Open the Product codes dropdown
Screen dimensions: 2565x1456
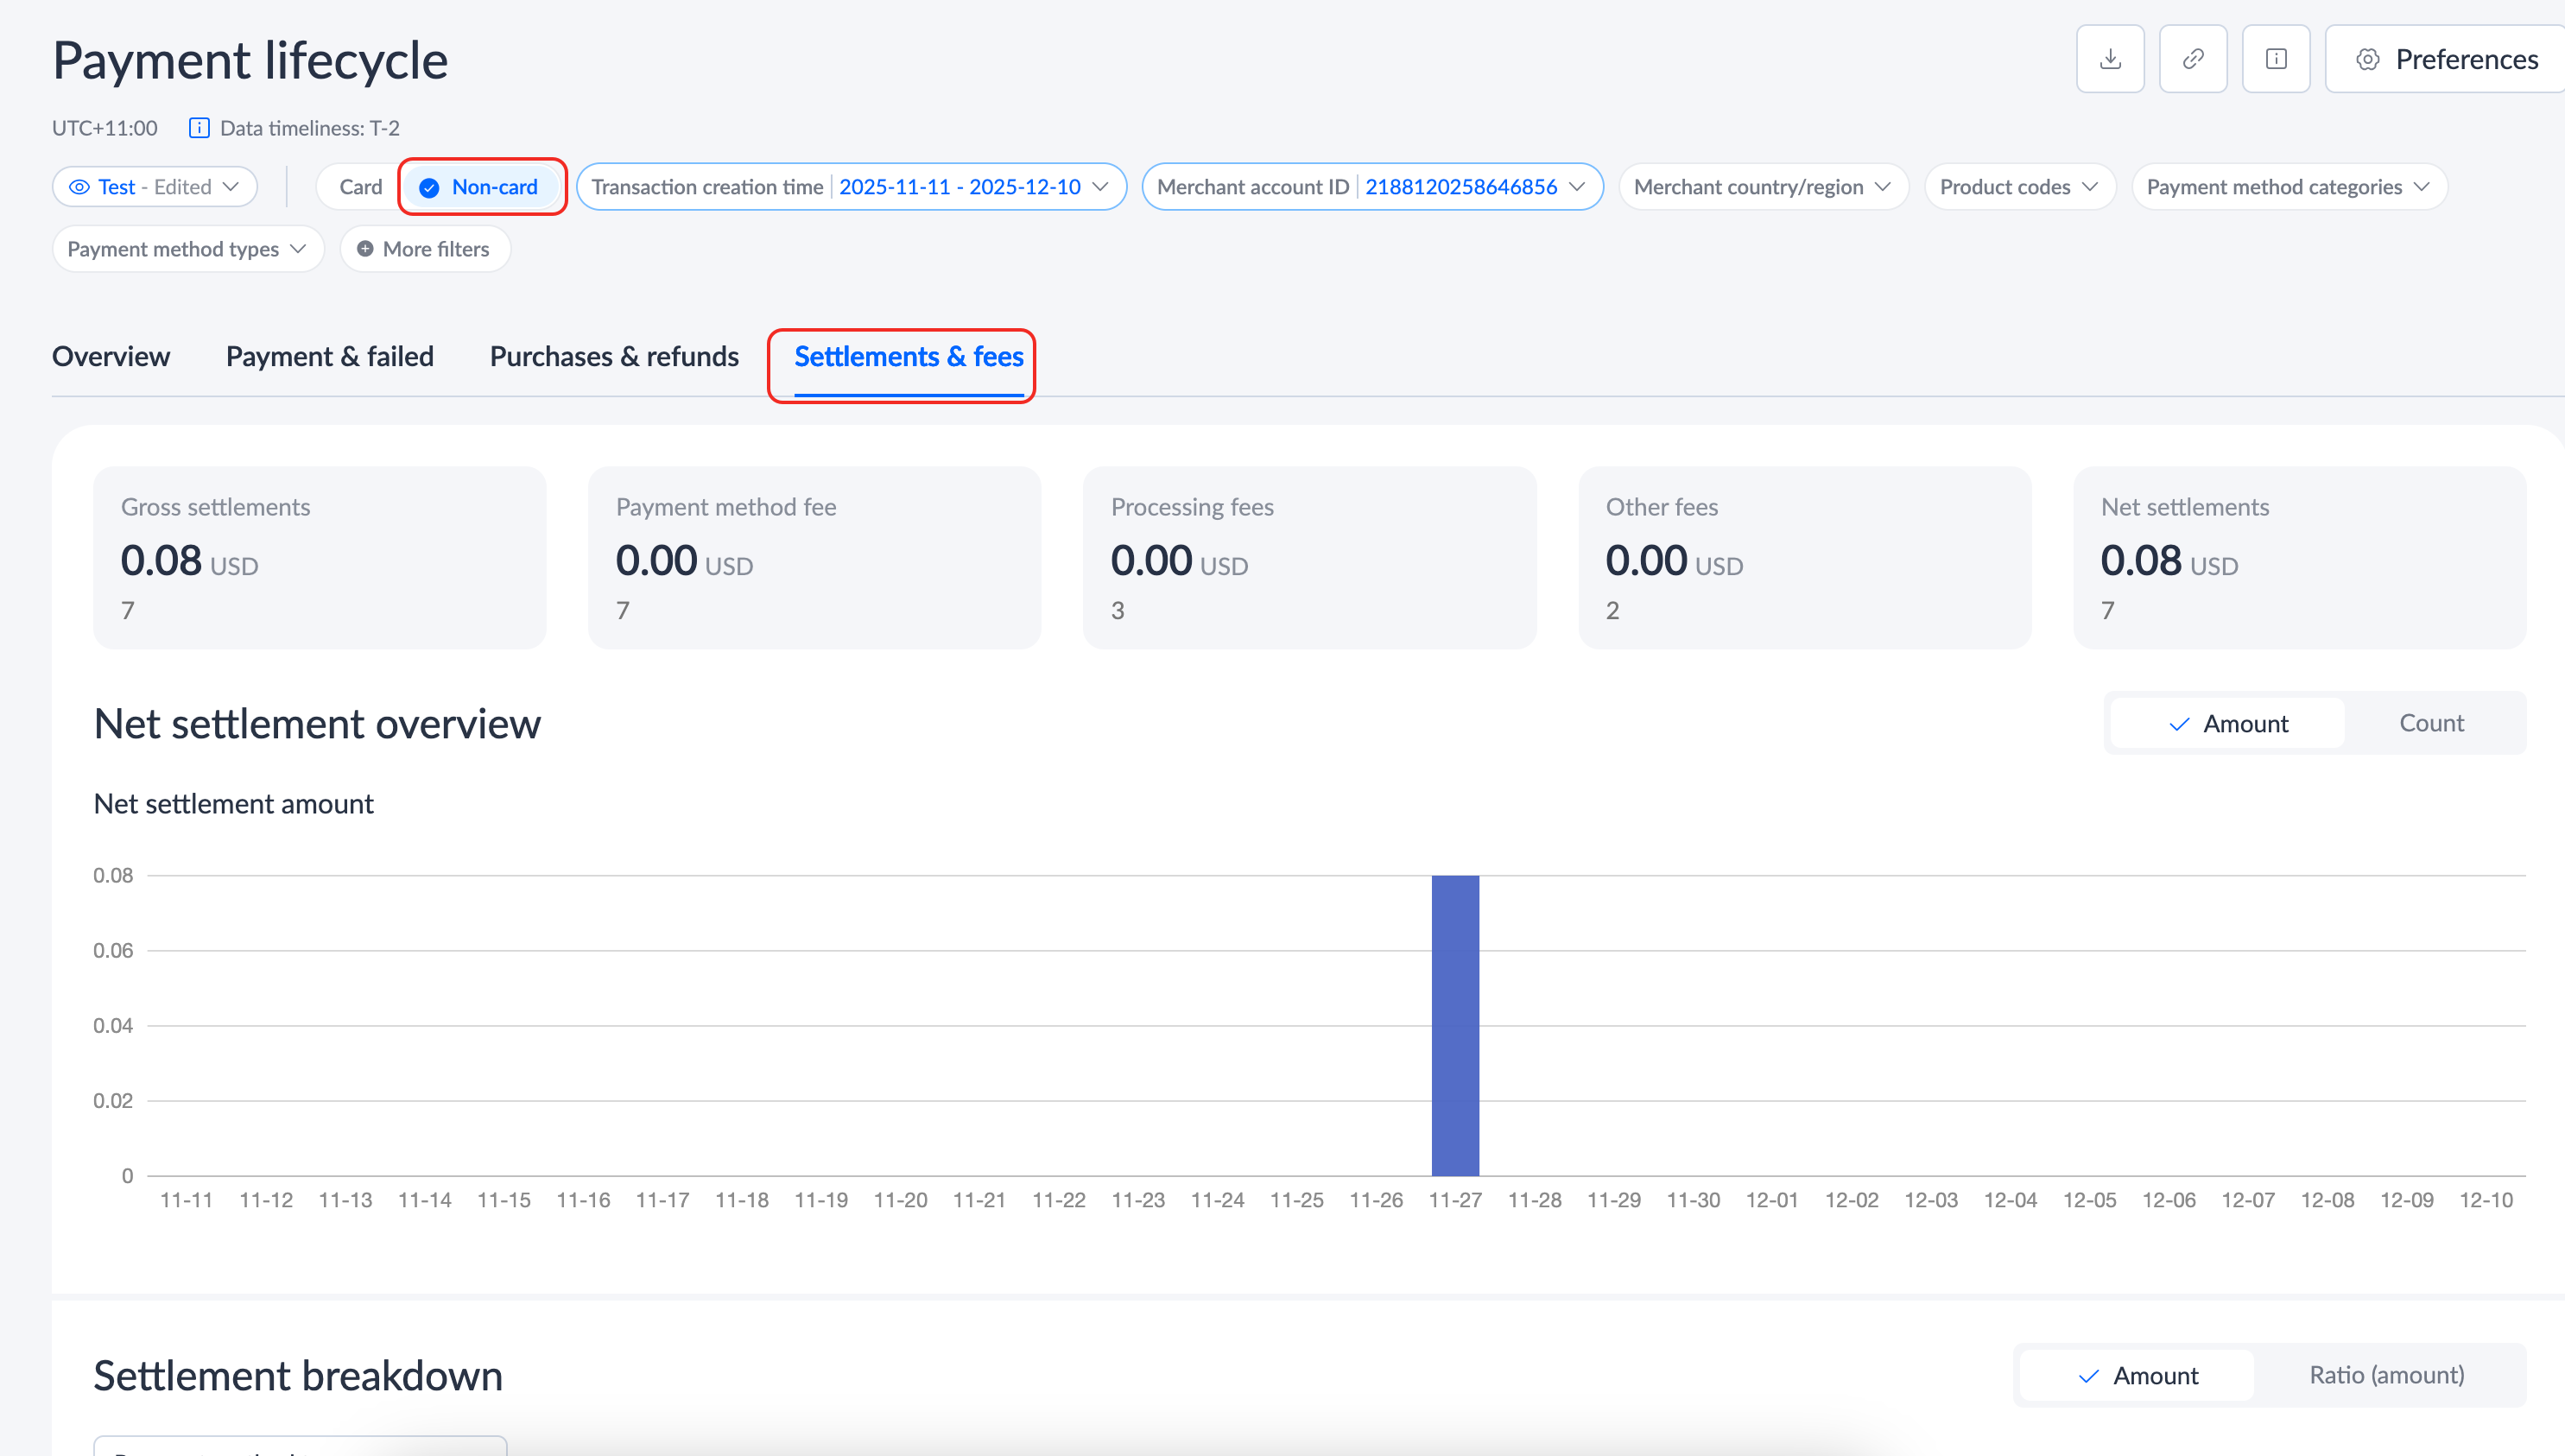(2018, 187)
